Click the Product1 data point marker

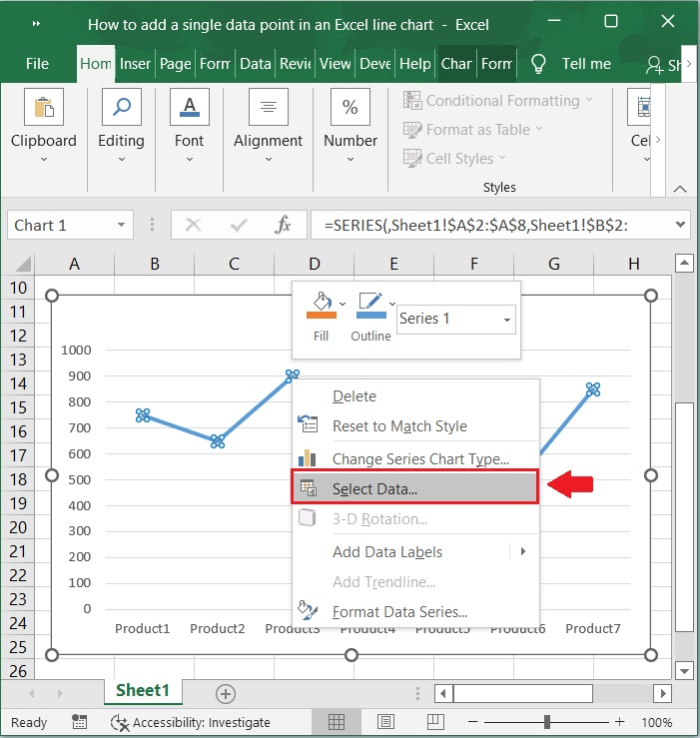[143, 415]
